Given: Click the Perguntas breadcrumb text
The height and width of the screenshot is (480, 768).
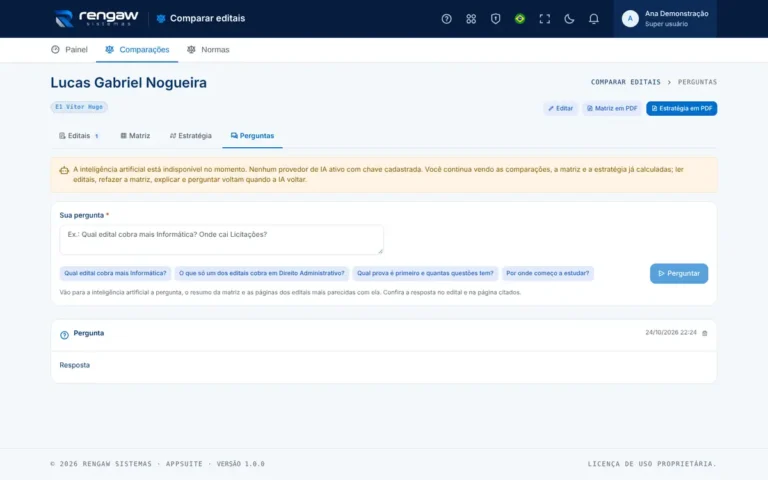Looking at the screenshot, I should coord(697,82).
